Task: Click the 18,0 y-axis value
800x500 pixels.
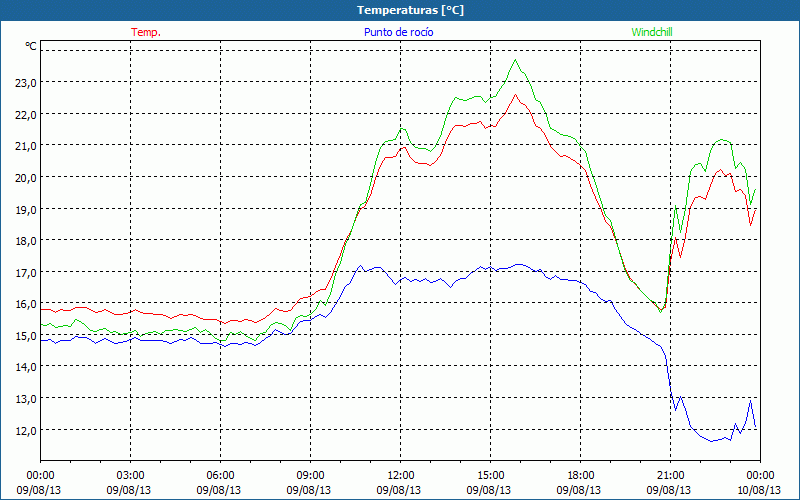Action: (26, 241)
